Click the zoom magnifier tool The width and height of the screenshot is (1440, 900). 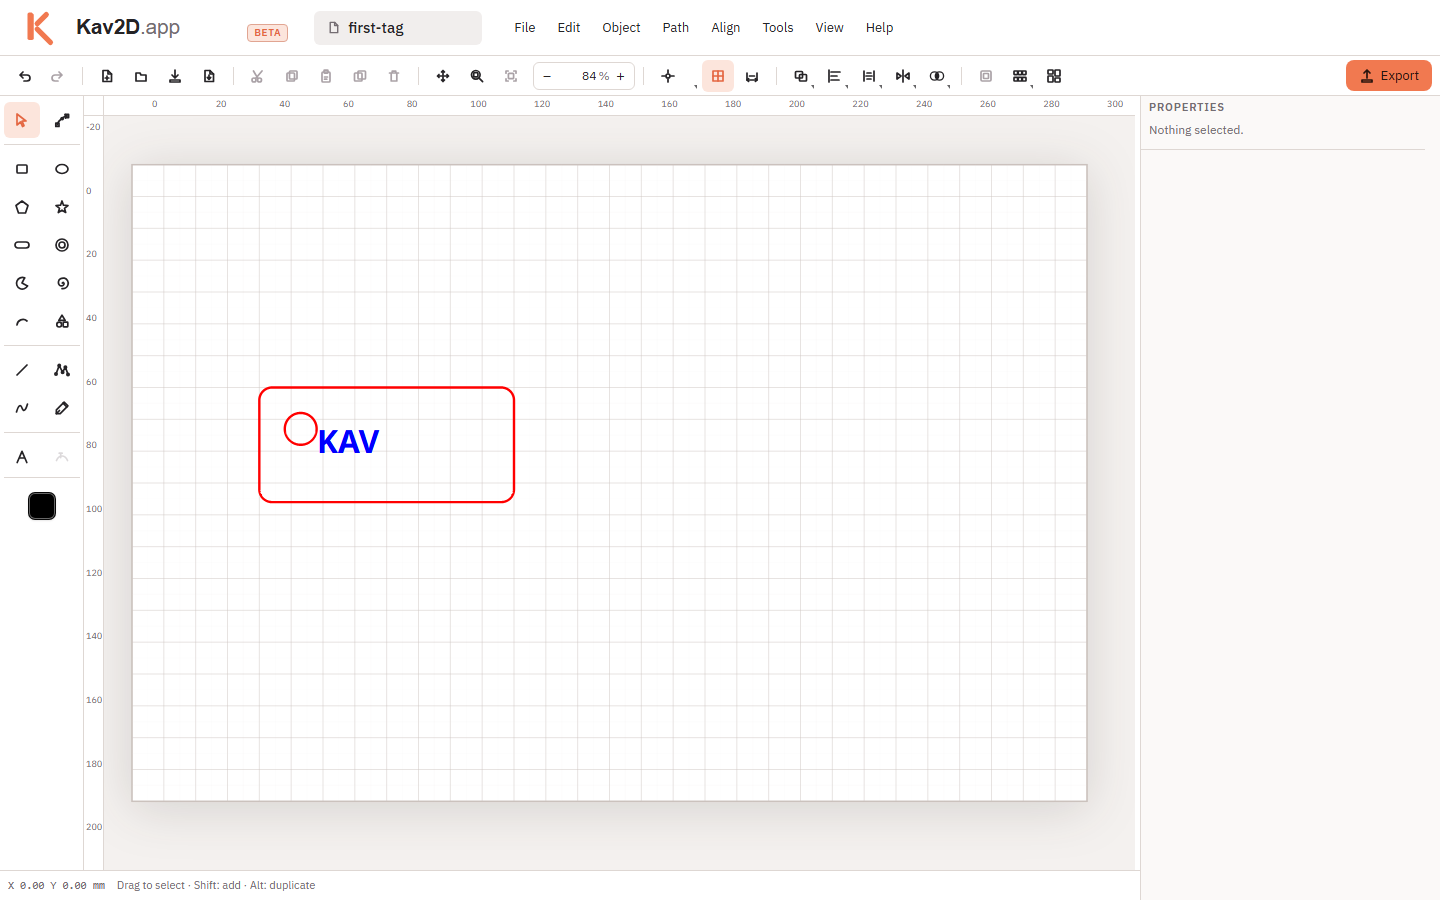477,76
